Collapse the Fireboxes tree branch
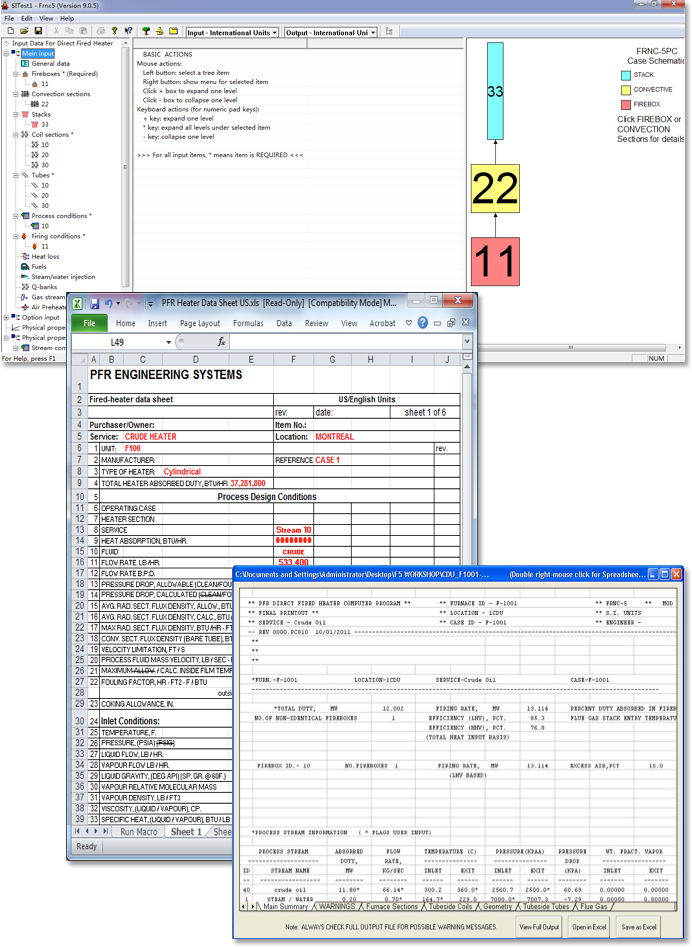This screenshot has width=692, height=947. pos(16,74)
